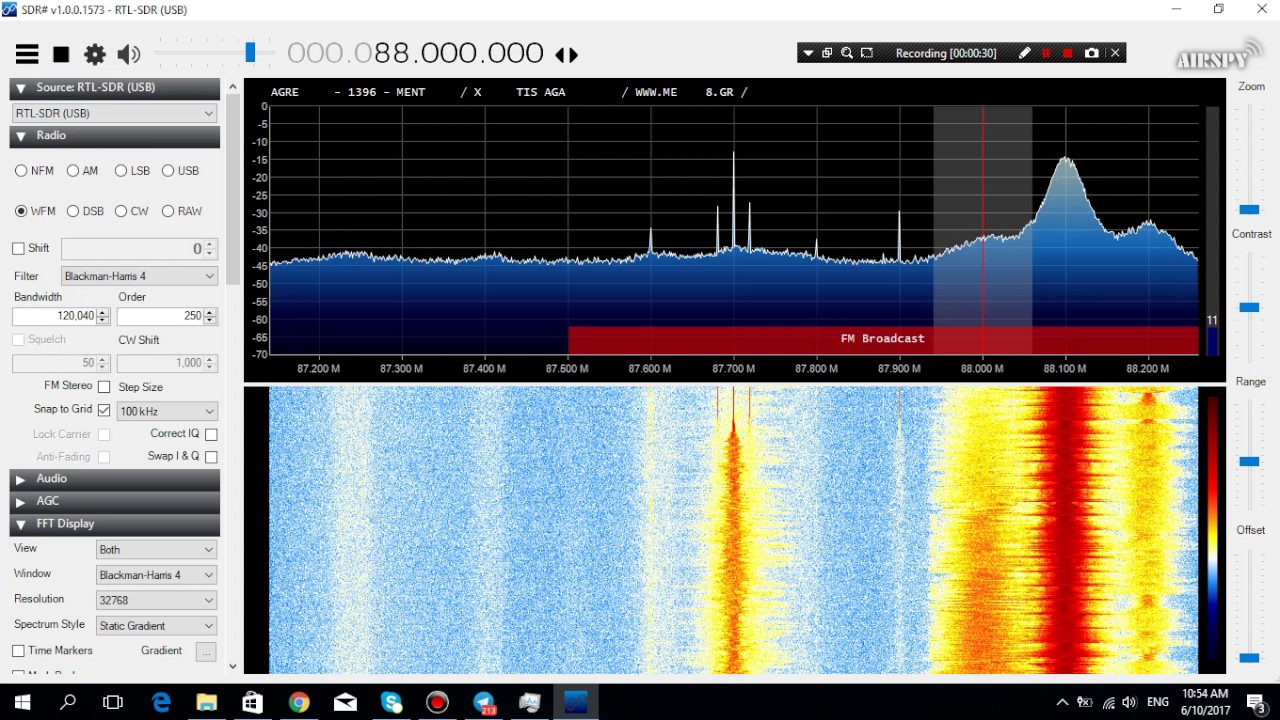
Task: Disable Snap to Grid checkbox
Action: [x=104, y=410]
